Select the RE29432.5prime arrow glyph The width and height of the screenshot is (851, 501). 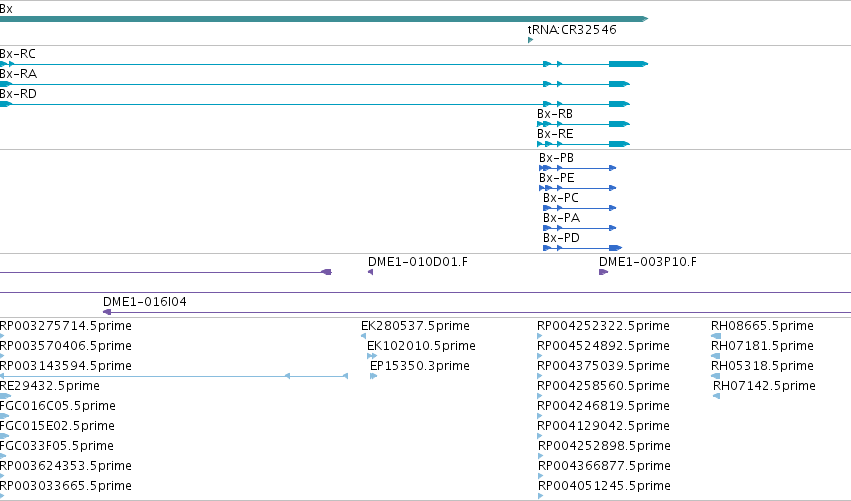coord(5,396)
